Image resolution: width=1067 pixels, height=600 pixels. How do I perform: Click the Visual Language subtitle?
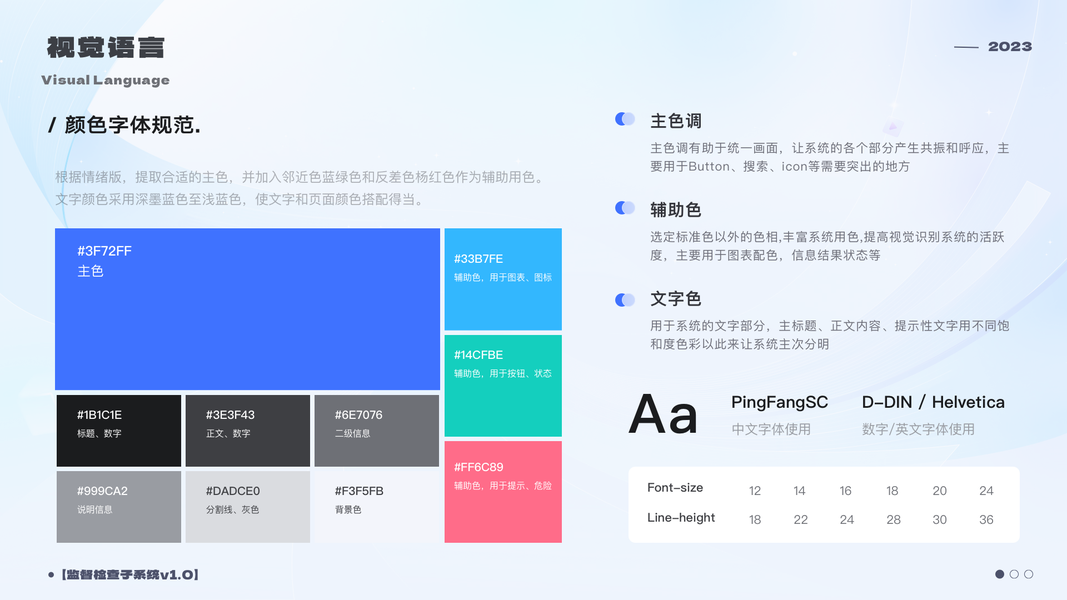click(x=105, y=80)
